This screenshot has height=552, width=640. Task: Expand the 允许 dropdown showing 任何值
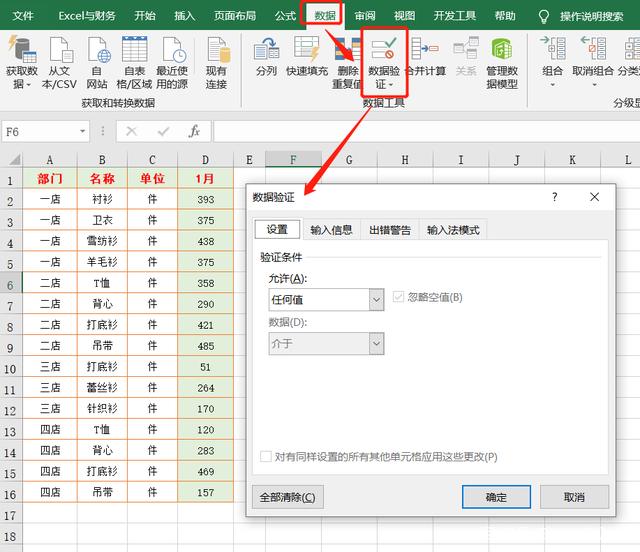376,298
